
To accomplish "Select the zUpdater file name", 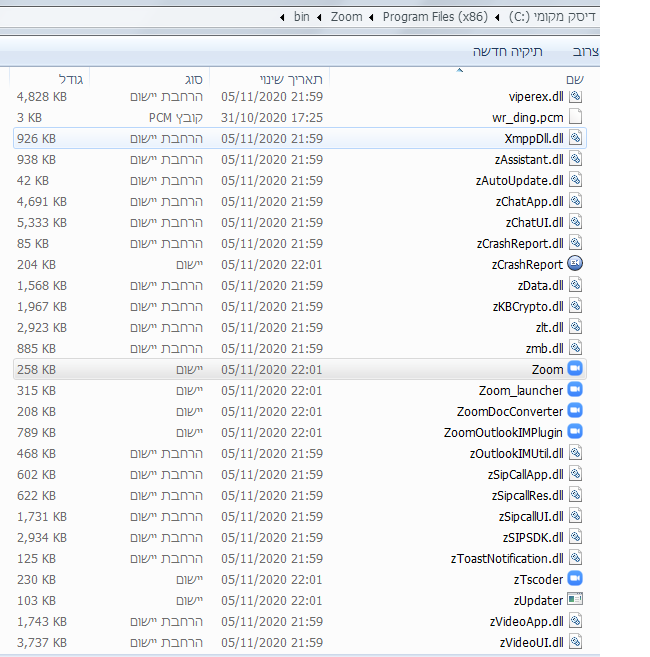I will coord(538,600).
